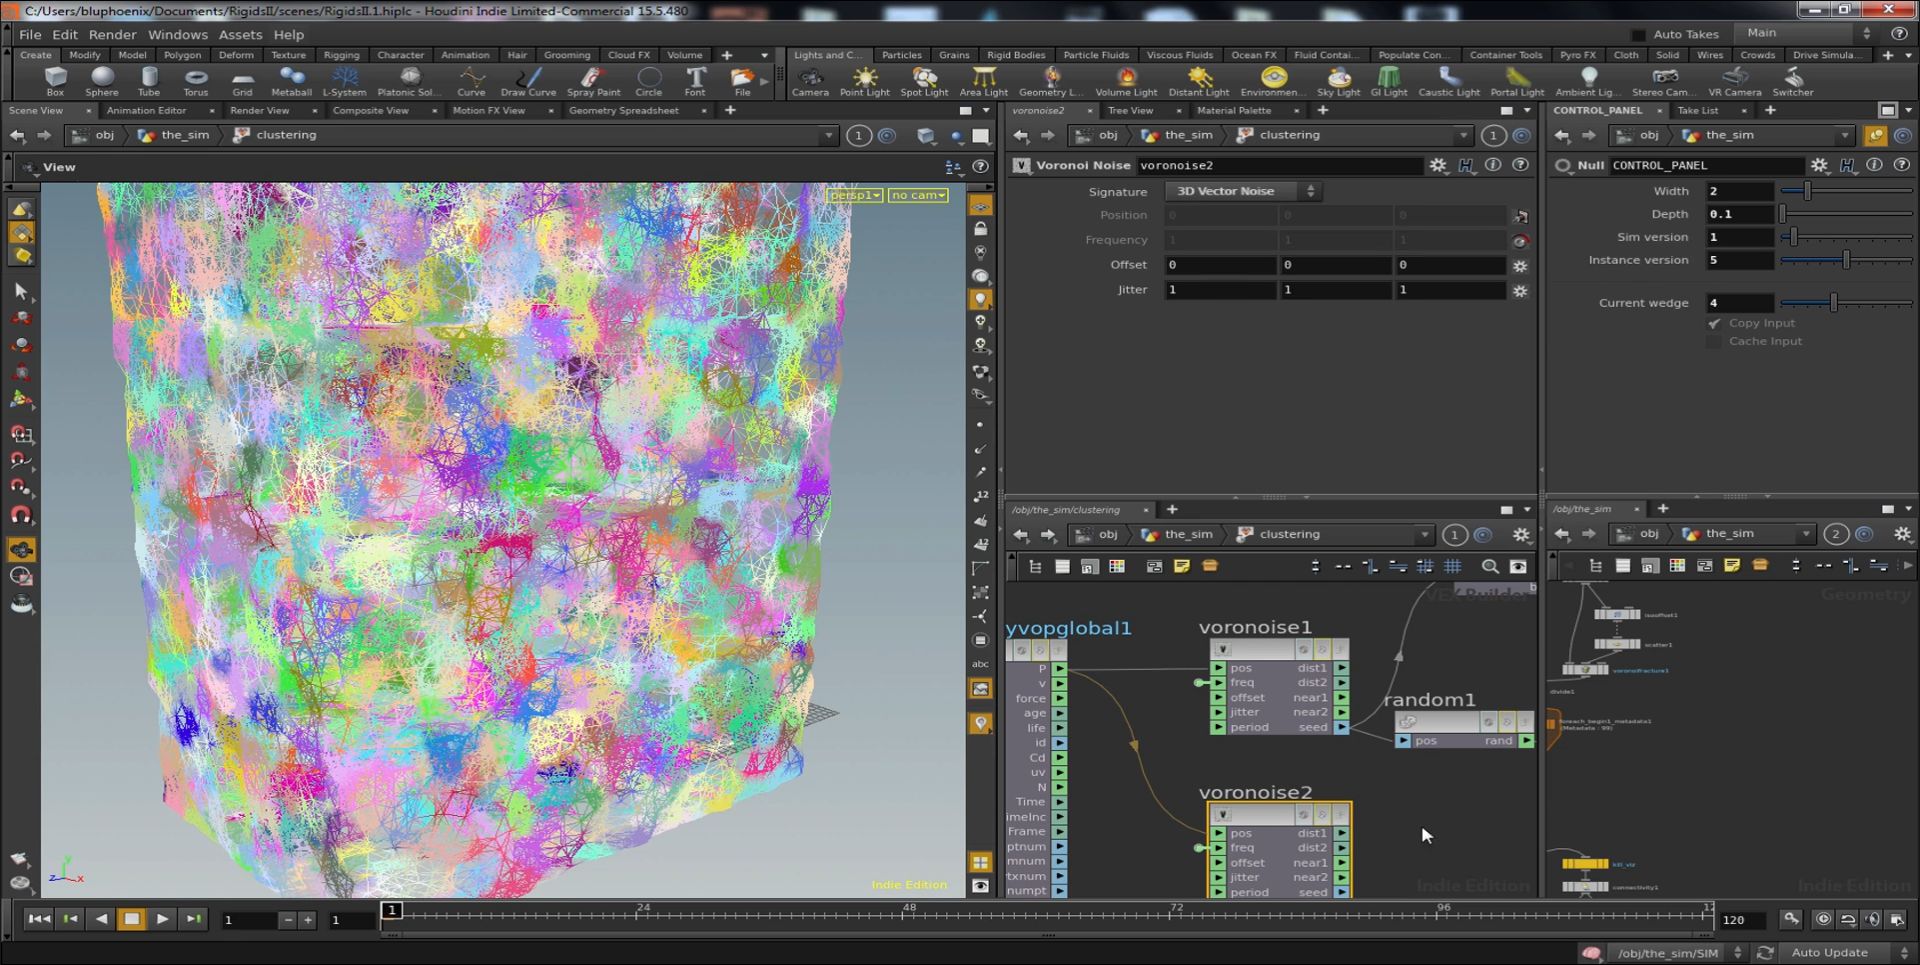Toggle the Auto Takes checkbox

[x=1638, y=34]
